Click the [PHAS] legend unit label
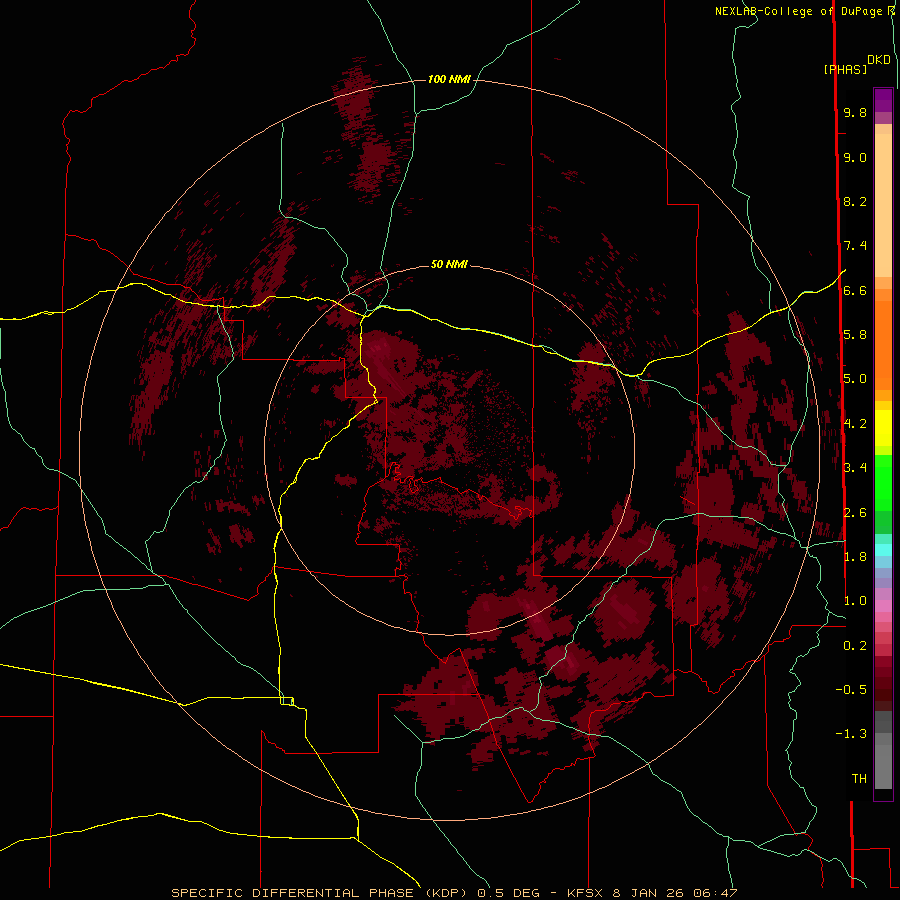This screenshot has height=900, width=900. pyautogui.click(x=845, y=69)
